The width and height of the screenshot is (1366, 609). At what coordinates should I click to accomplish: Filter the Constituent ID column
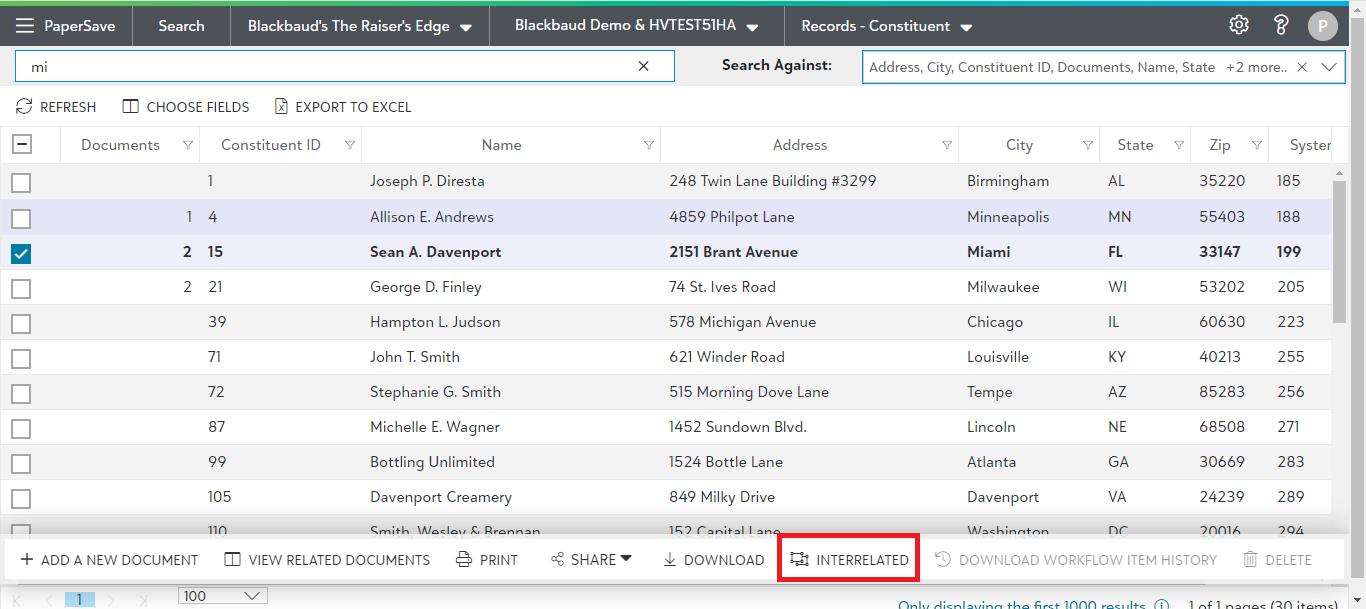[349, 145]
